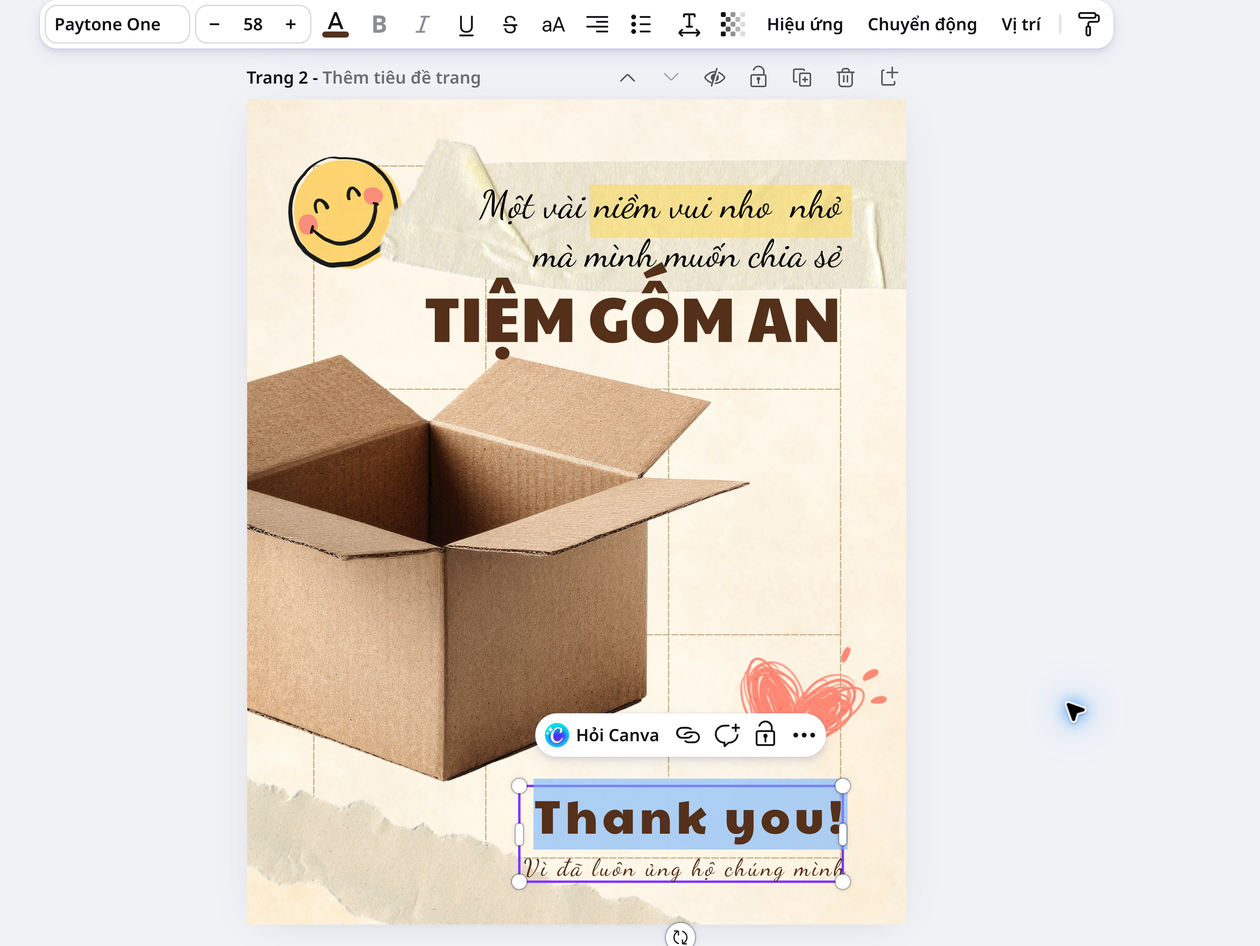The width and height of the screenshot is (1260, 946).
Task: Copy style with paint roller icon
Action: 1089,24
